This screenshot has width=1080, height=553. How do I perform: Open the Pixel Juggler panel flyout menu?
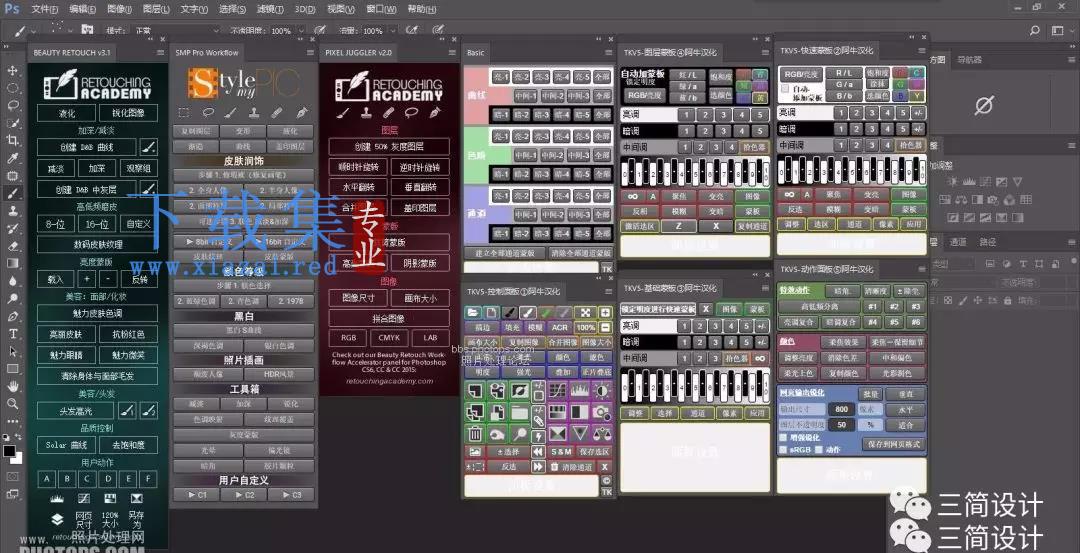pos(450,52)
